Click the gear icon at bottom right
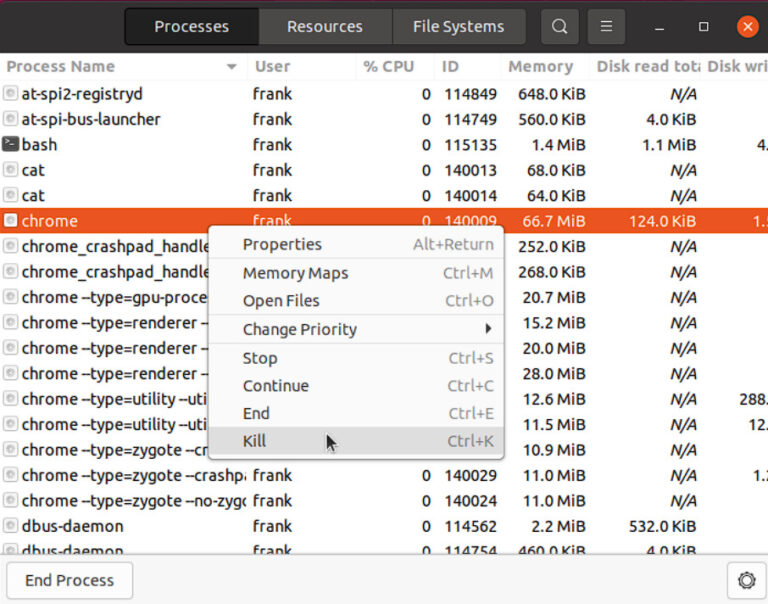The width and height of the screenshot is (768, 604). [745, 580]
